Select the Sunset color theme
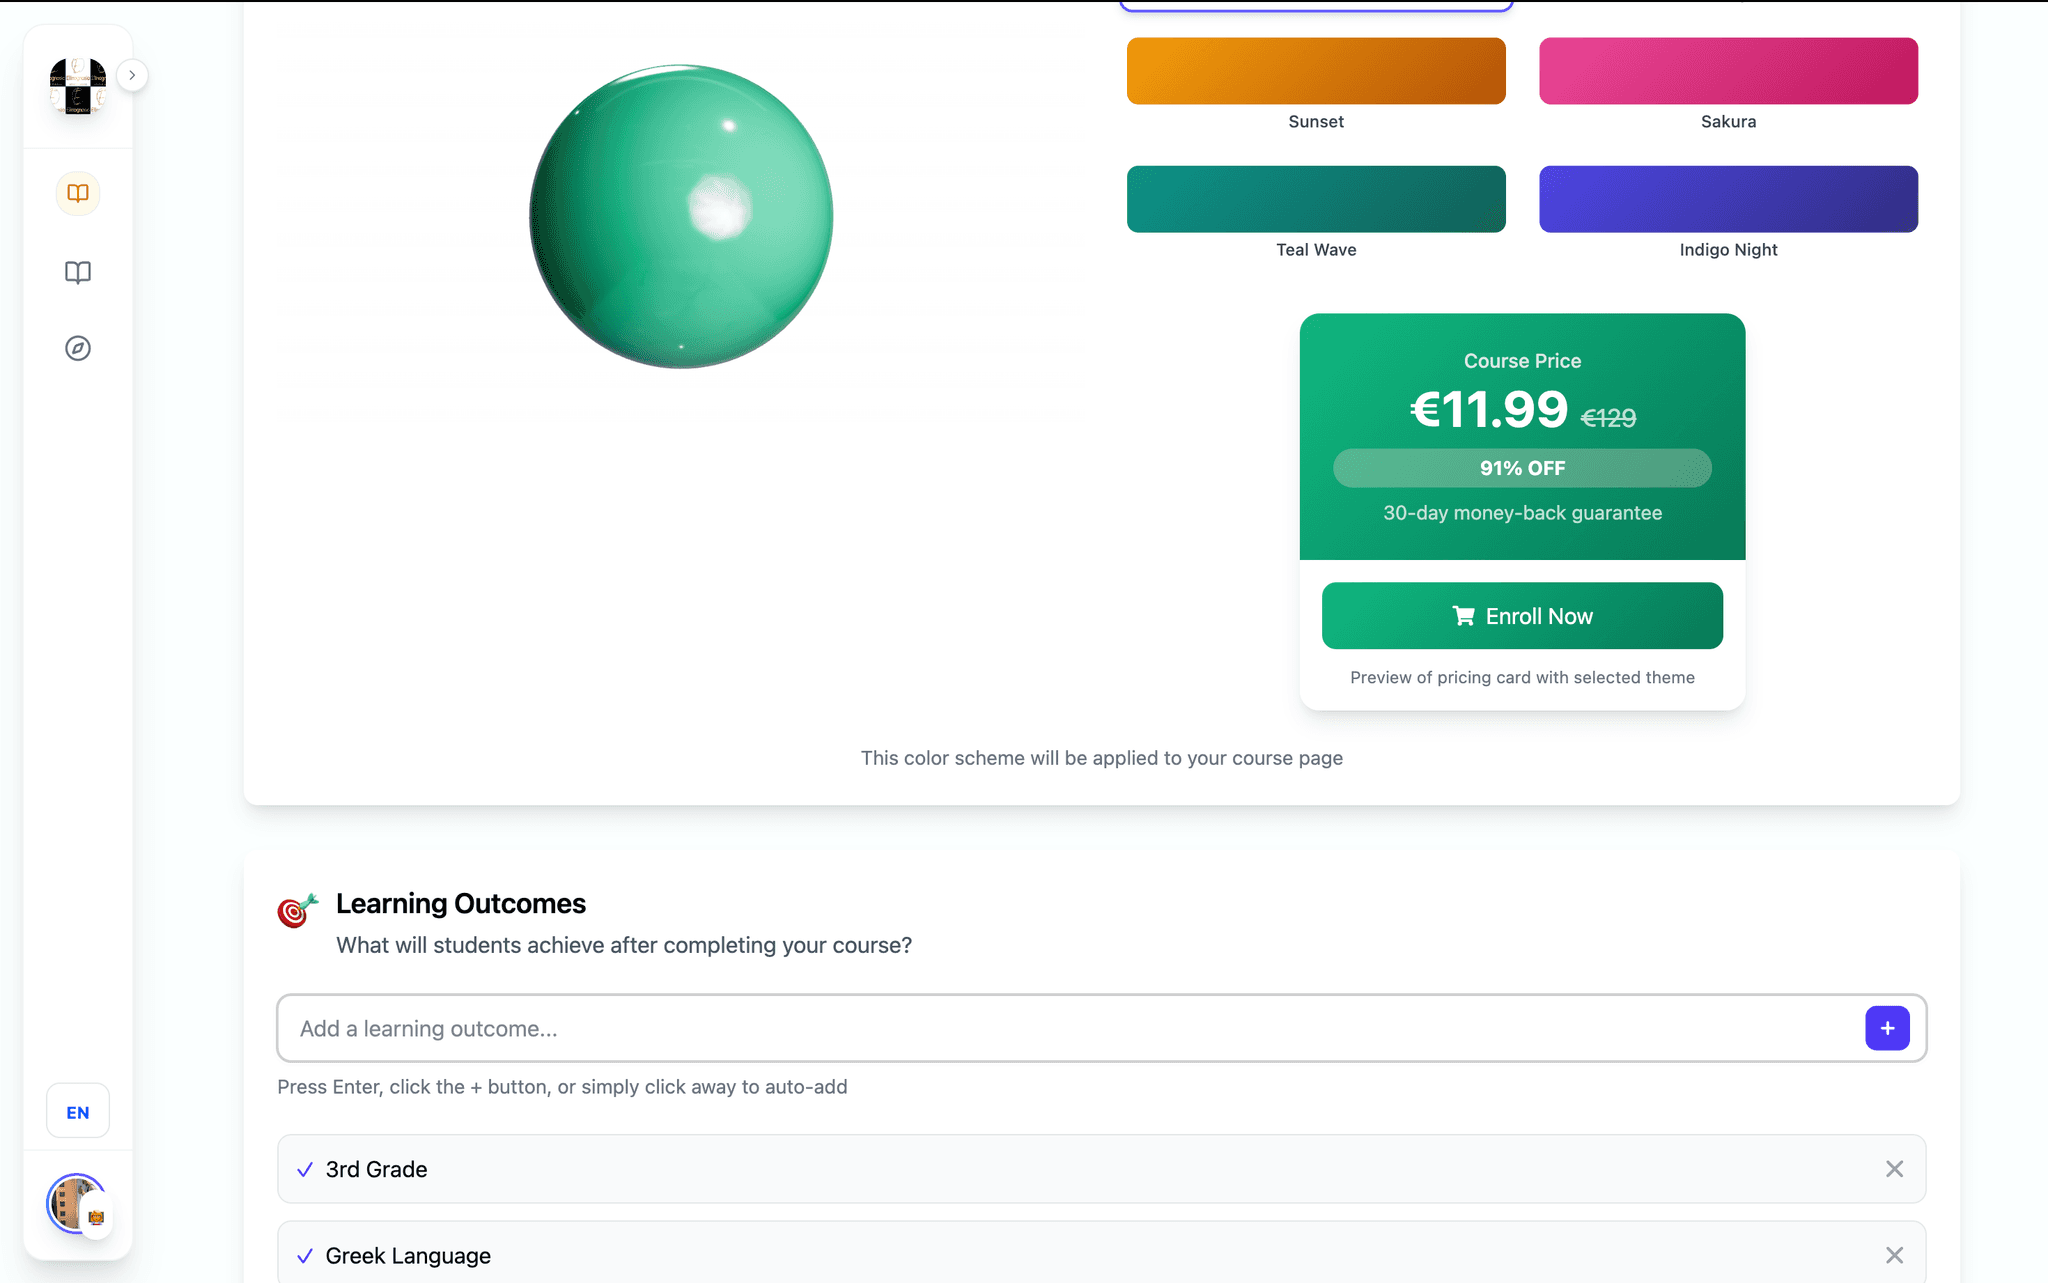 click(x=1316, y=71)
